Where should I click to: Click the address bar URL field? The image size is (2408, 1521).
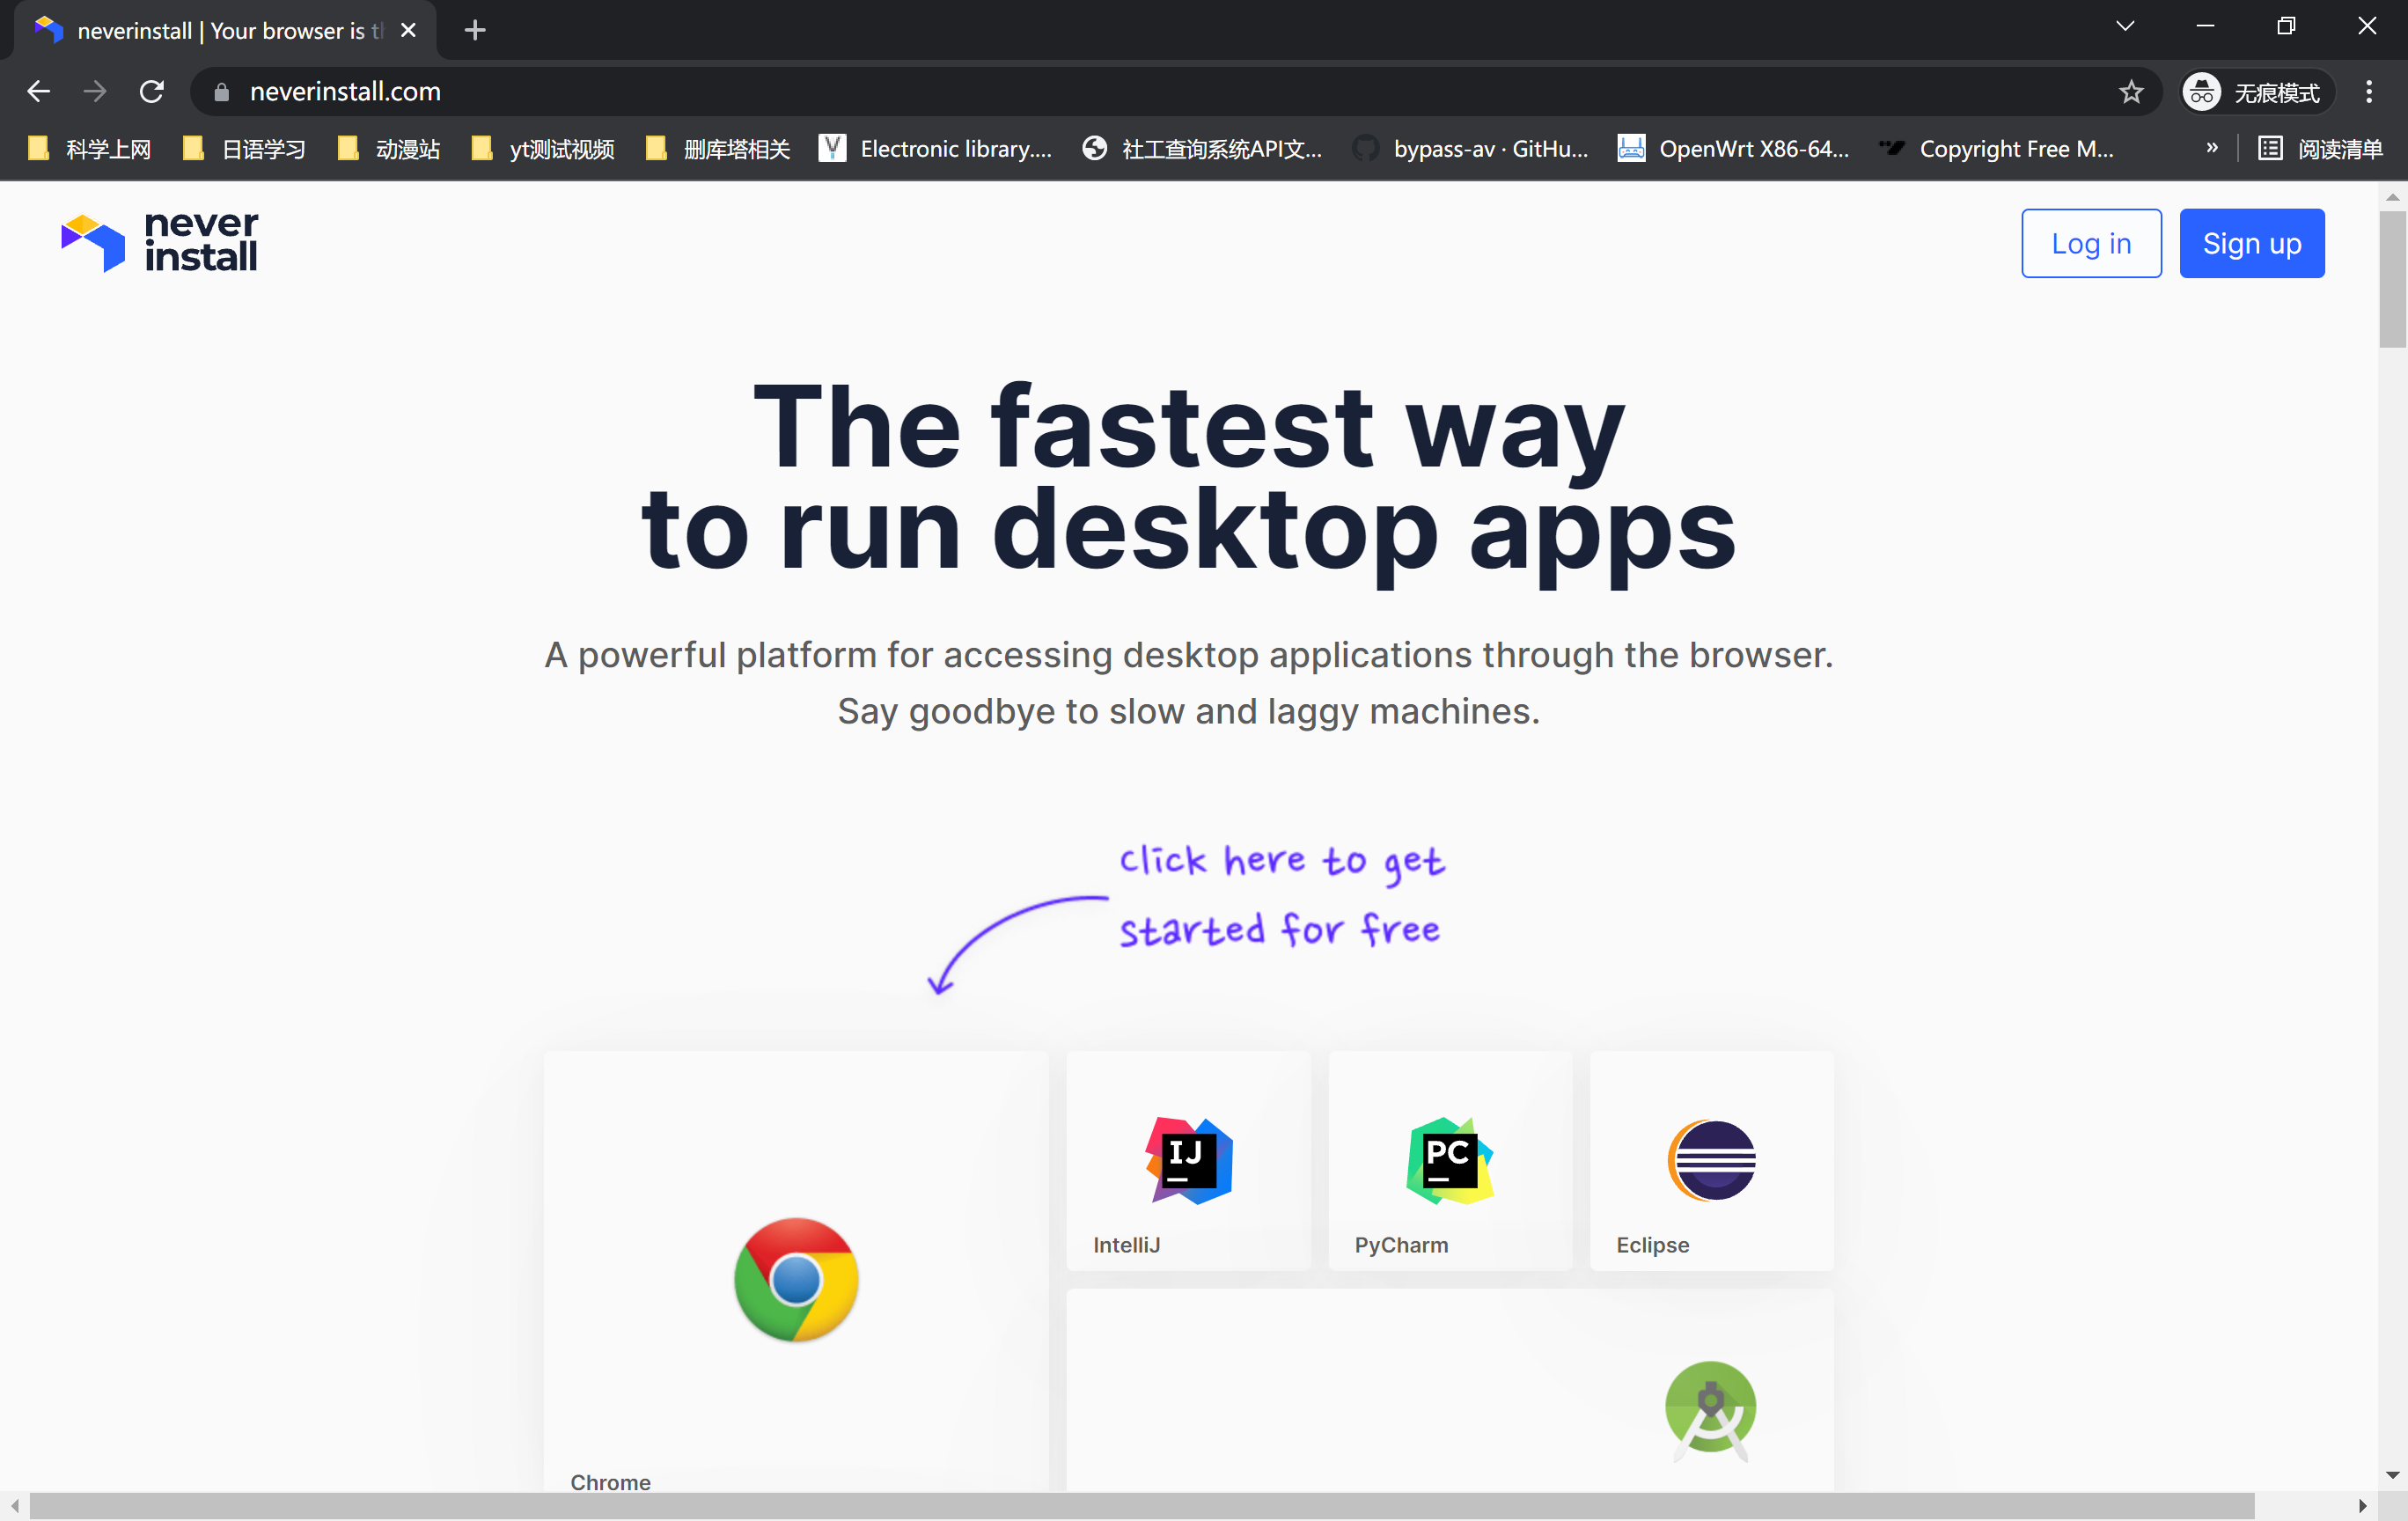(x=1100, y=92)
